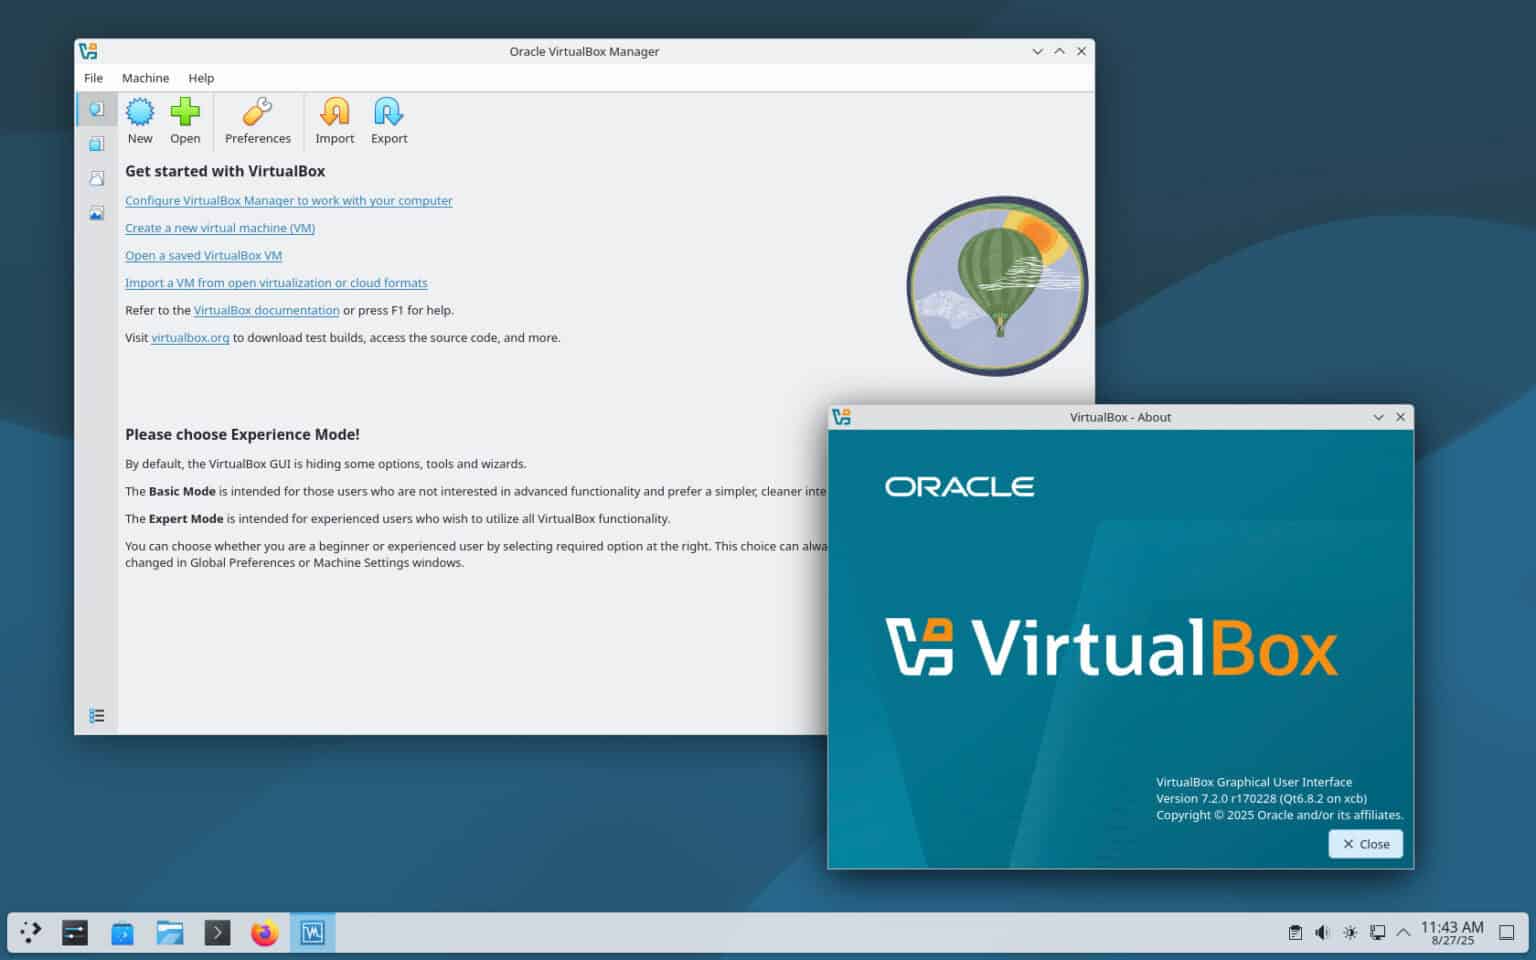Open a VM using the Open toolbar icon

pyautogui.click(x=185, y=119)
